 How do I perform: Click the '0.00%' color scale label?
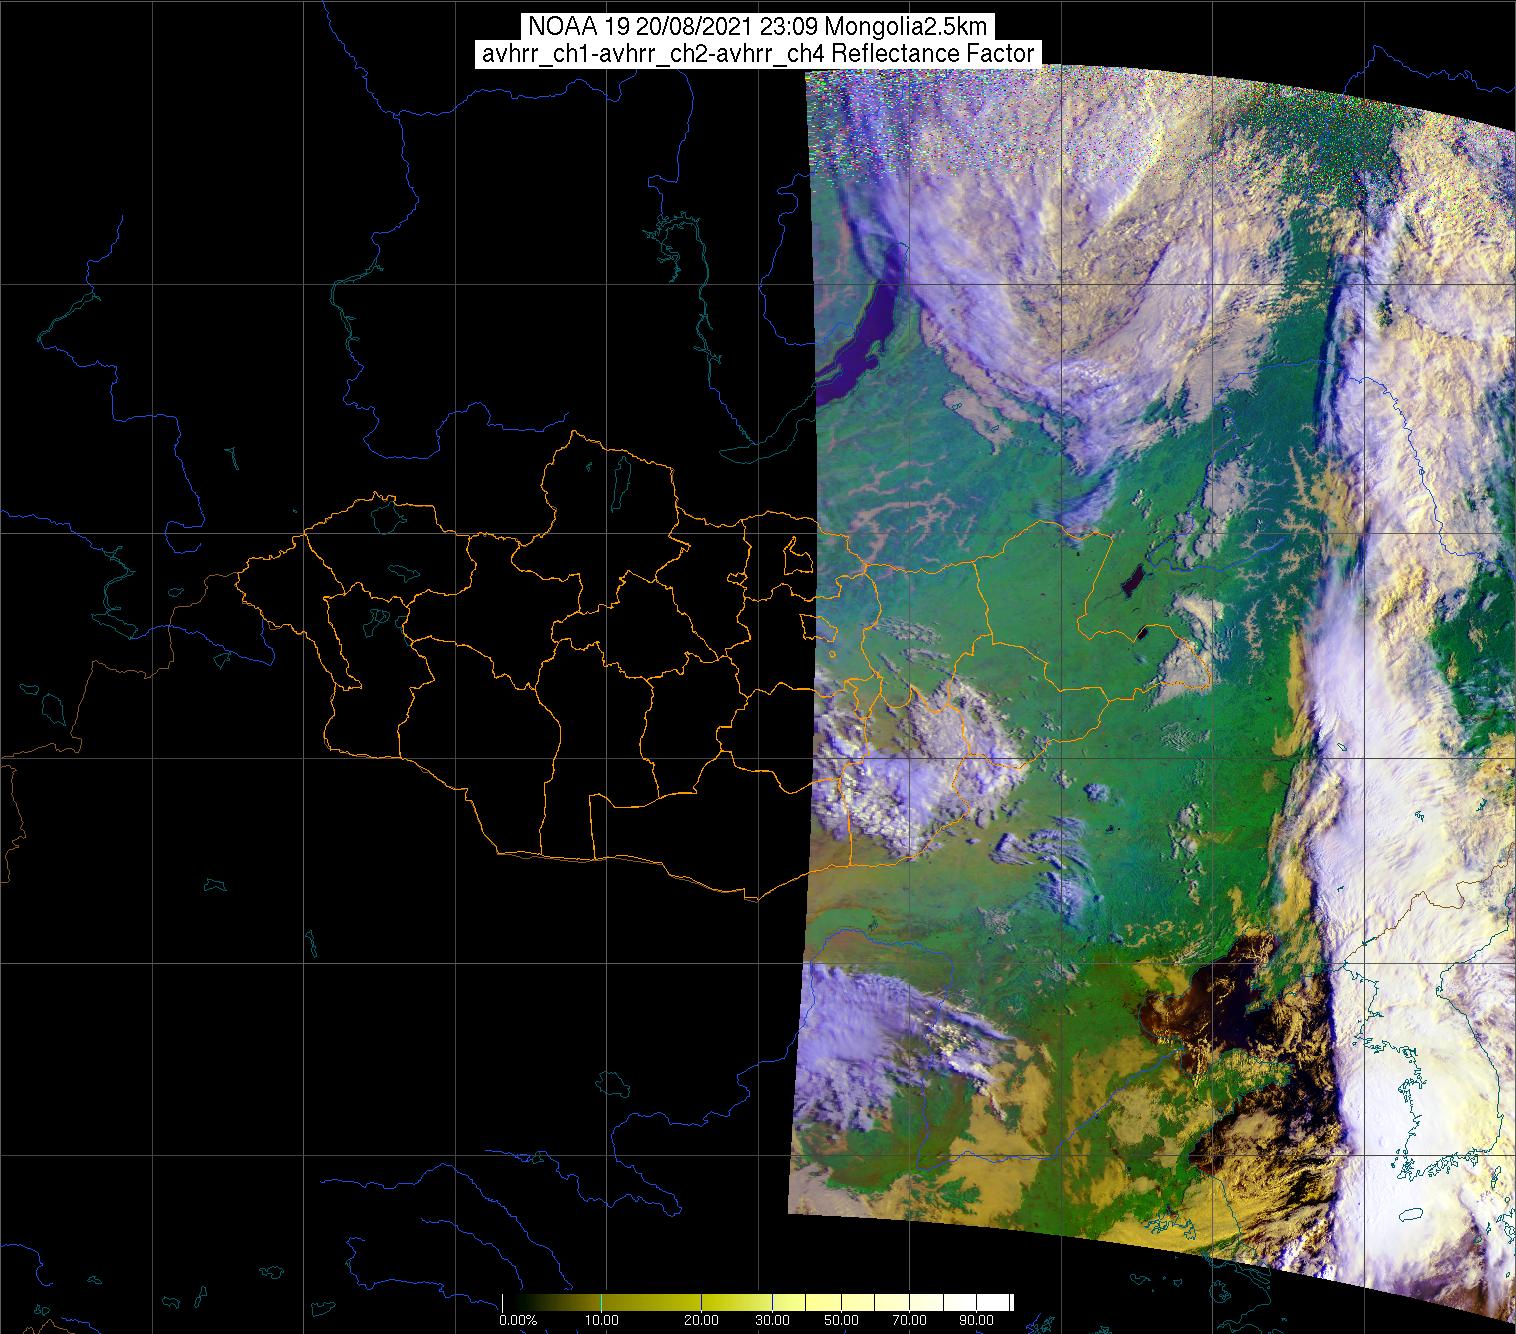[517, 1320]
